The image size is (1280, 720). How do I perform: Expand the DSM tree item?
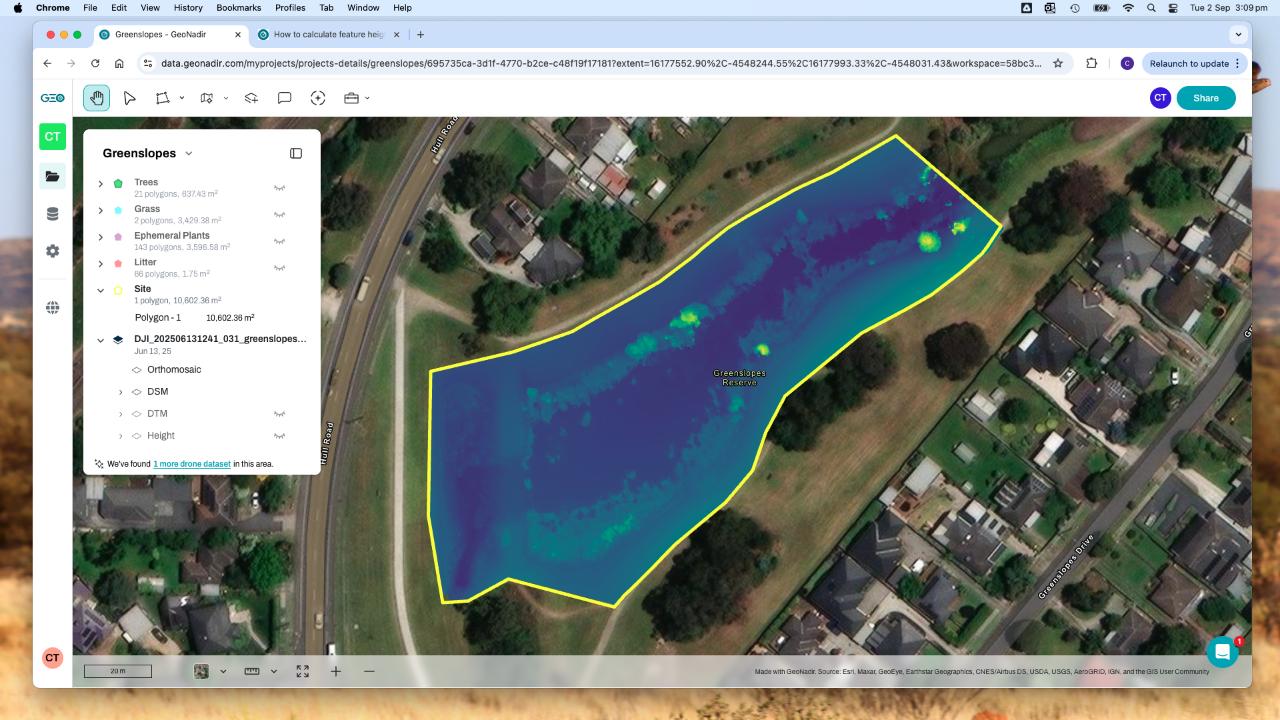[x=121, y=391]
